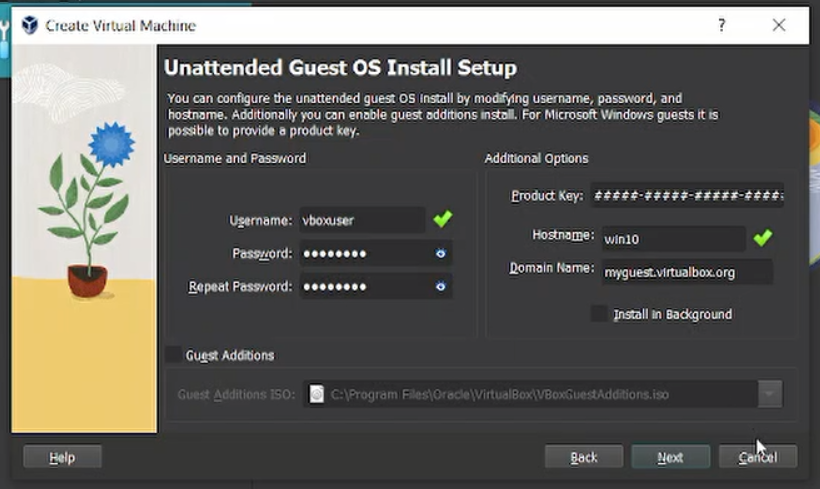Viewport: 820px width, 489px height.
Task: Click the ISO disc icon in Guest Additions field
Action: click(x=317, y=394)
